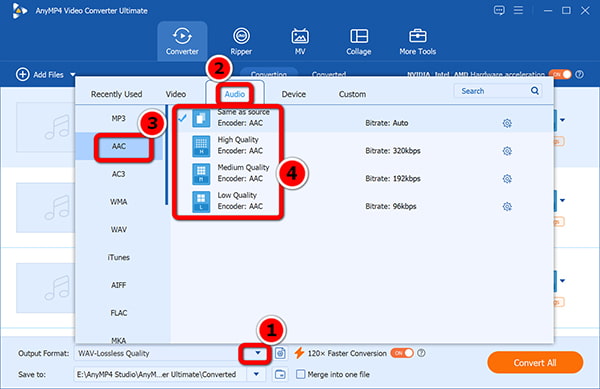Select WAV in format list

coord(119,229)
